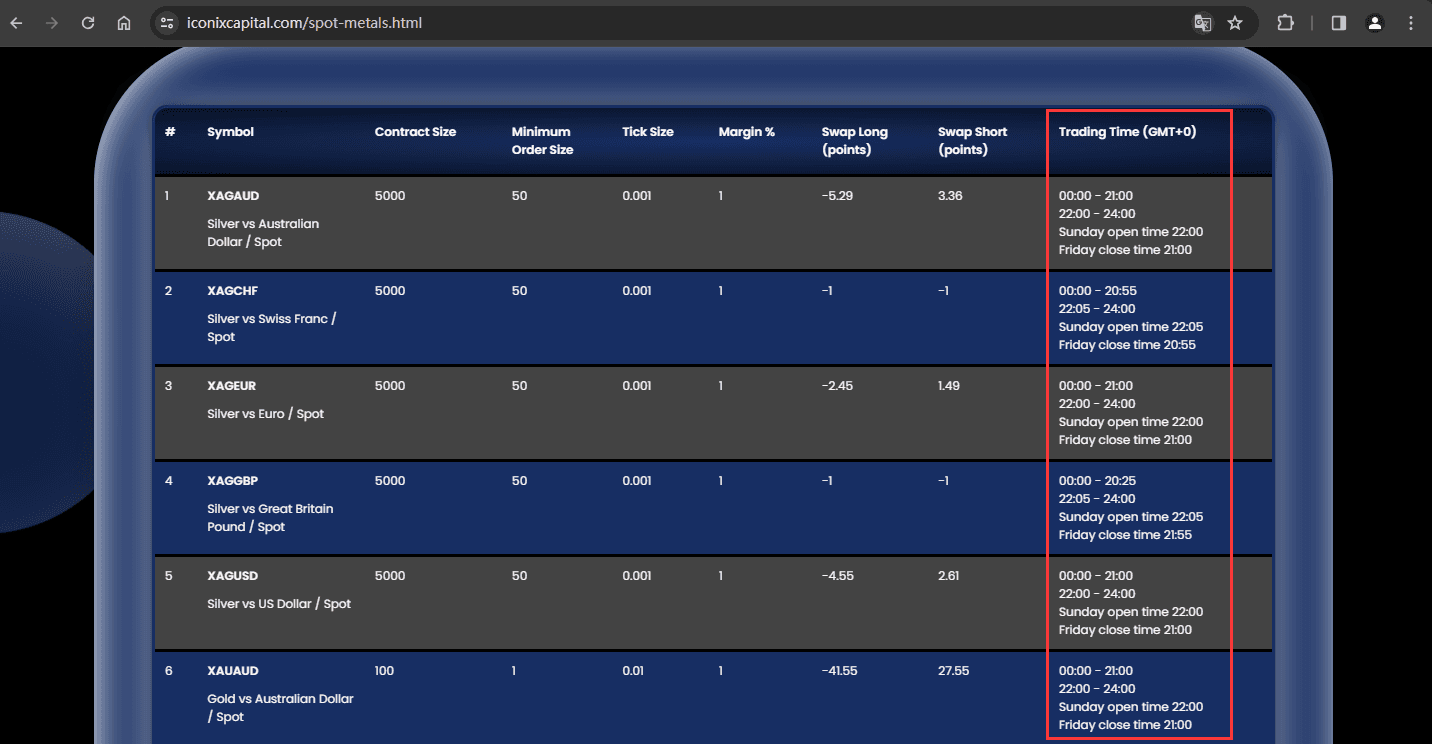Click the Swap Short (points) header
The width and height of the screenshot is (1432, 744).
point(972,141)
